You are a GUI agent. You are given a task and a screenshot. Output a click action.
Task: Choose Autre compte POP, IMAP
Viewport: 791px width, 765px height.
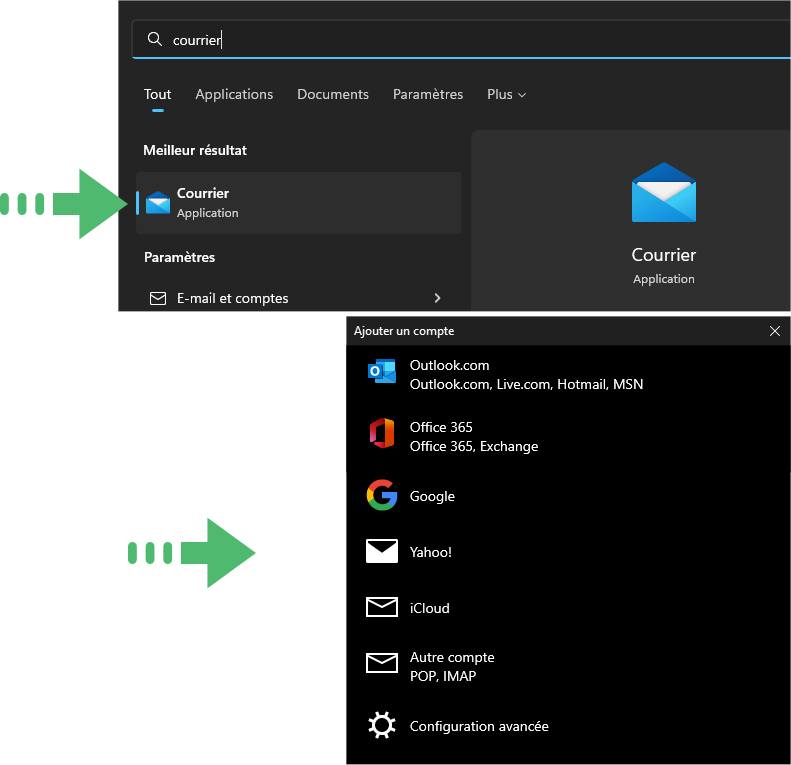568,667
